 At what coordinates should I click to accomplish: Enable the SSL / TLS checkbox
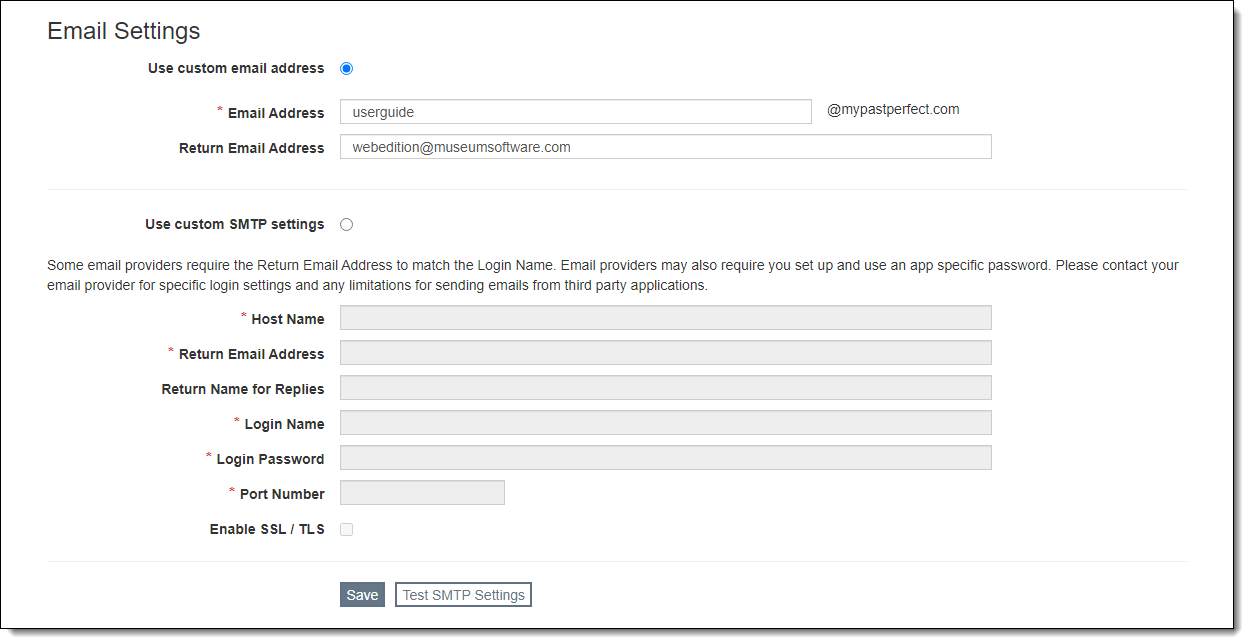click(347, 530)
